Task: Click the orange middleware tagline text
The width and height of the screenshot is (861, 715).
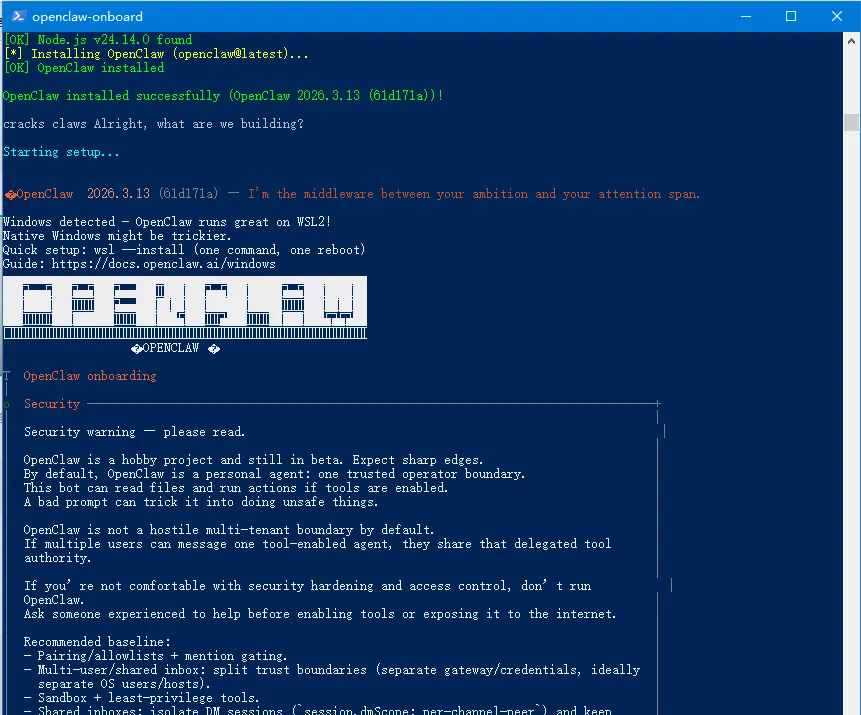Action: pos(474,194)
